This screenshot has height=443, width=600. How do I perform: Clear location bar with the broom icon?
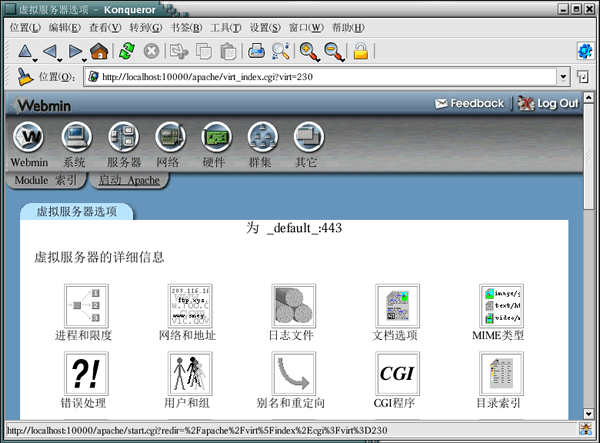pyautogui.click(x=25, y=77)
